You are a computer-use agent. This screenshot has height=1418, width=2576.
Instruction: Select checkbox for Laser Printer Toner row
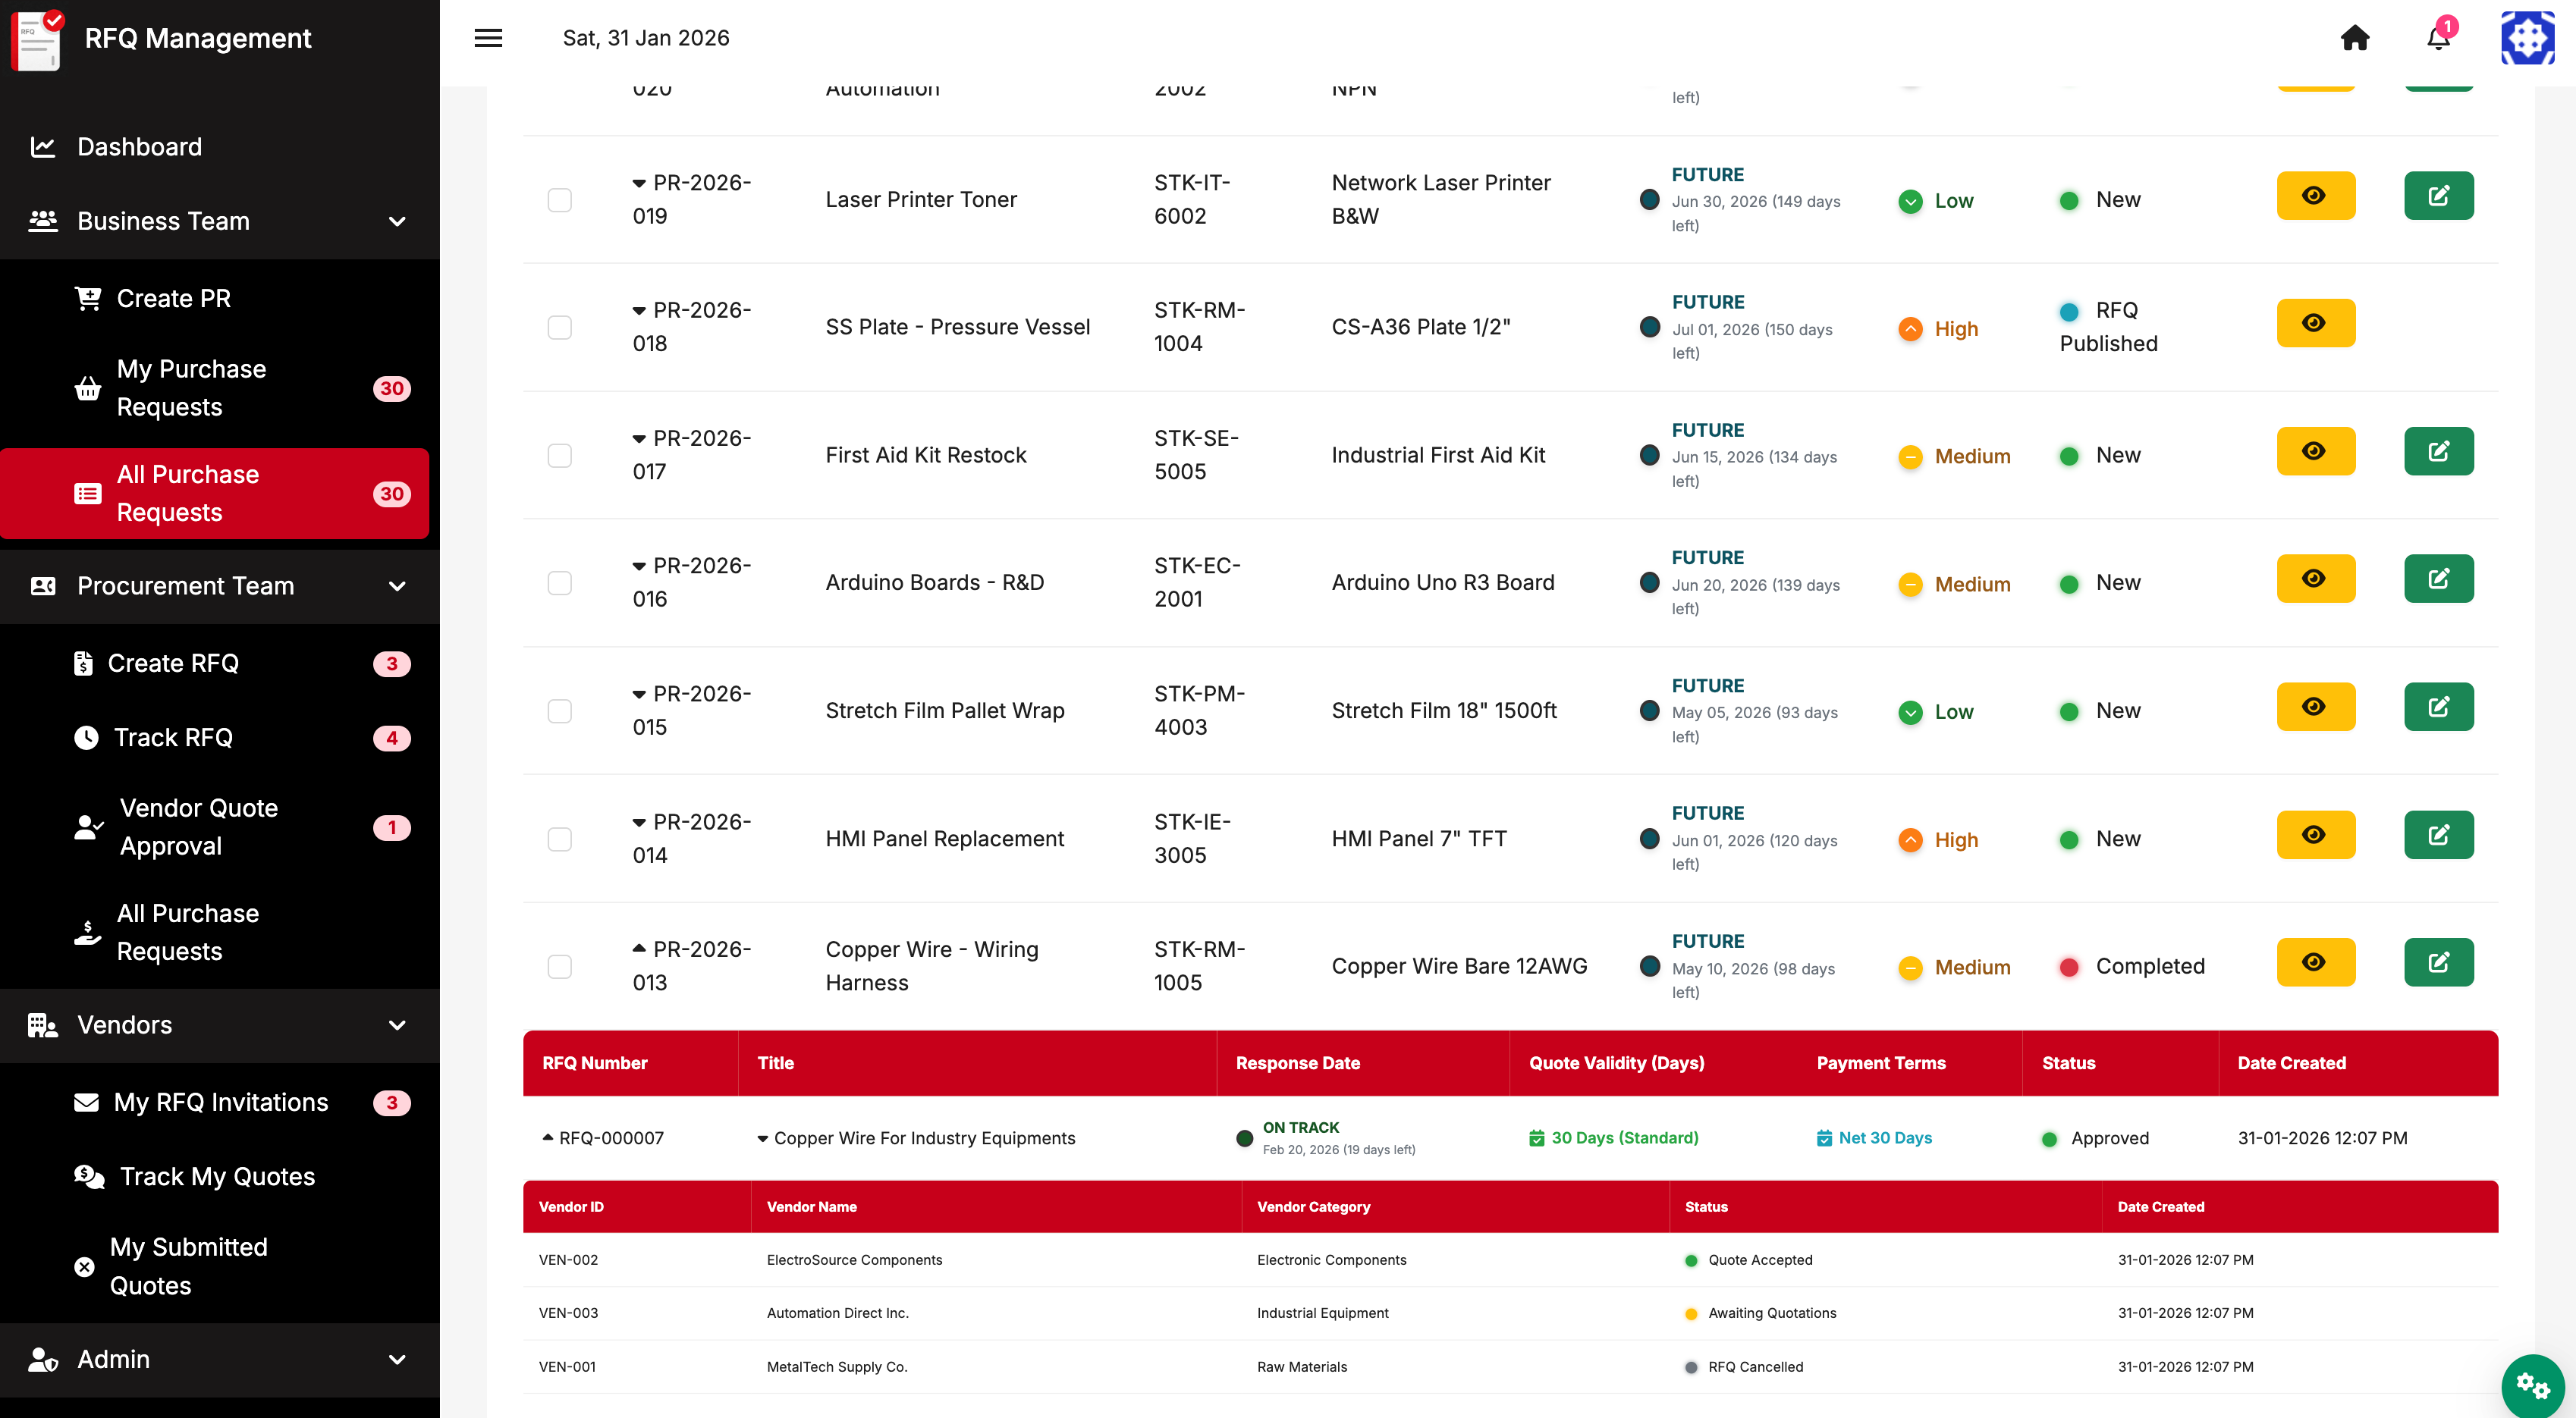(x=560, y=200)
